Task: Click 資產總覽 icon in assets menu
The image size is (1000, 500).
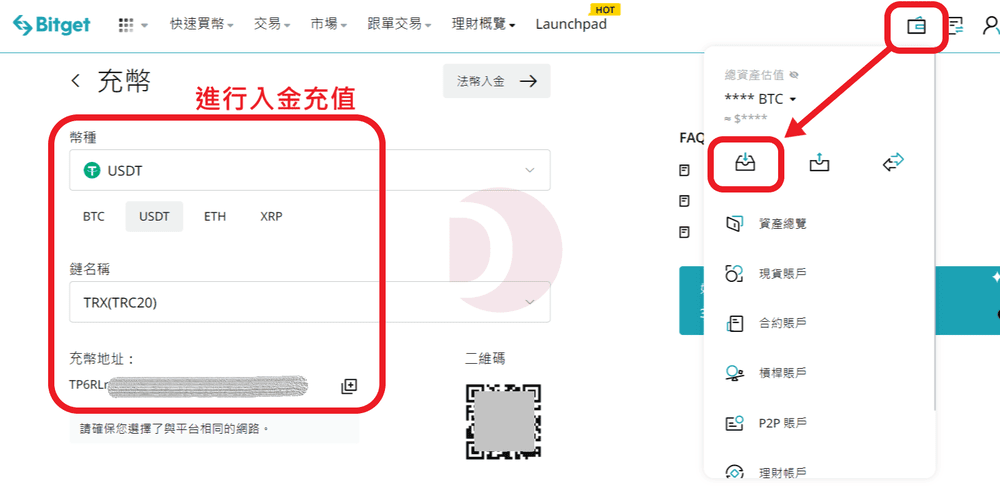Action: tap(733, 224)
